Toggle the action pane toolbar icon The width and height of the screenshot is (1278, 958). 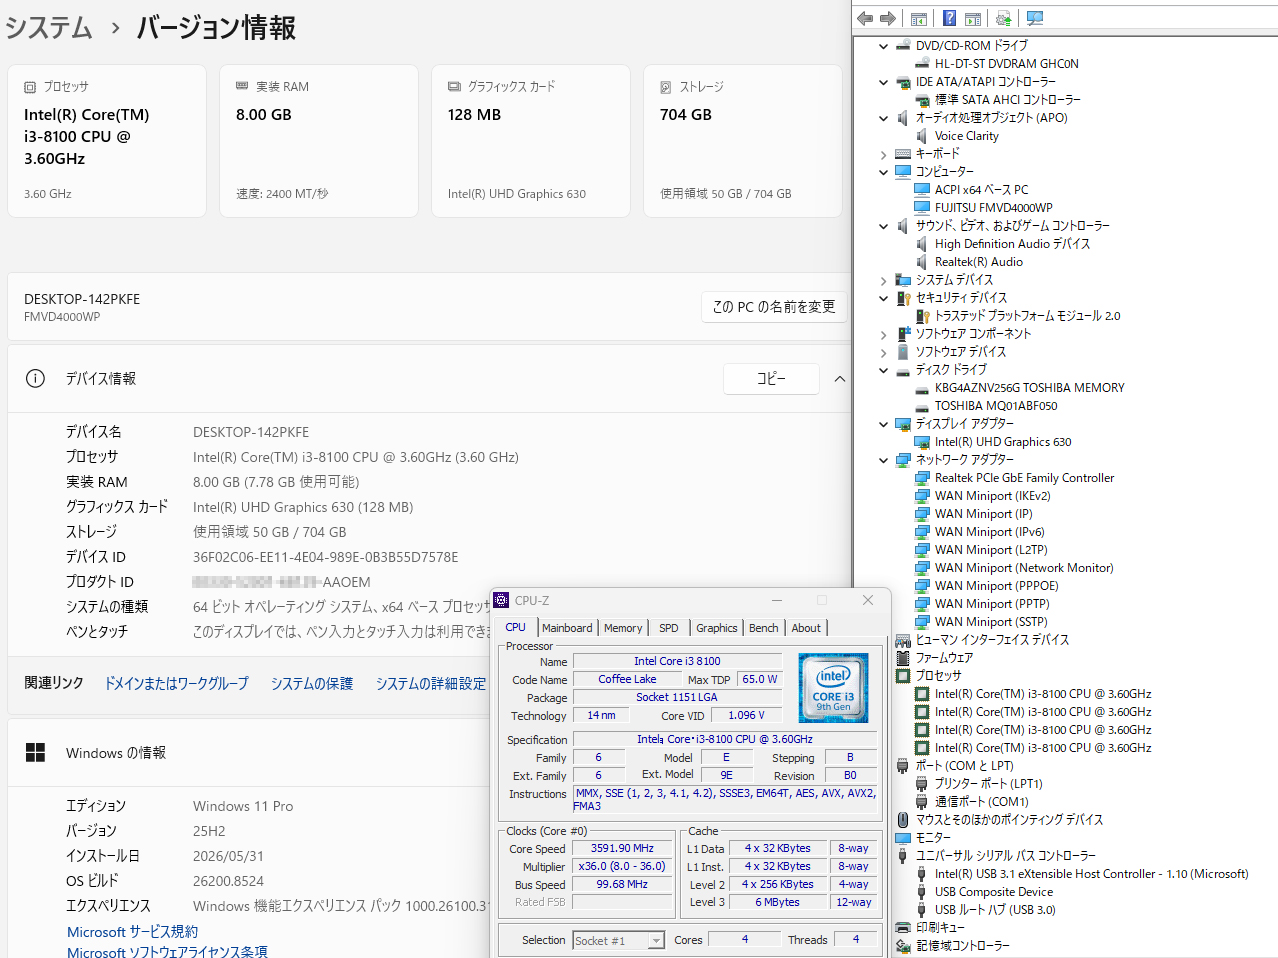pos(972,18)
